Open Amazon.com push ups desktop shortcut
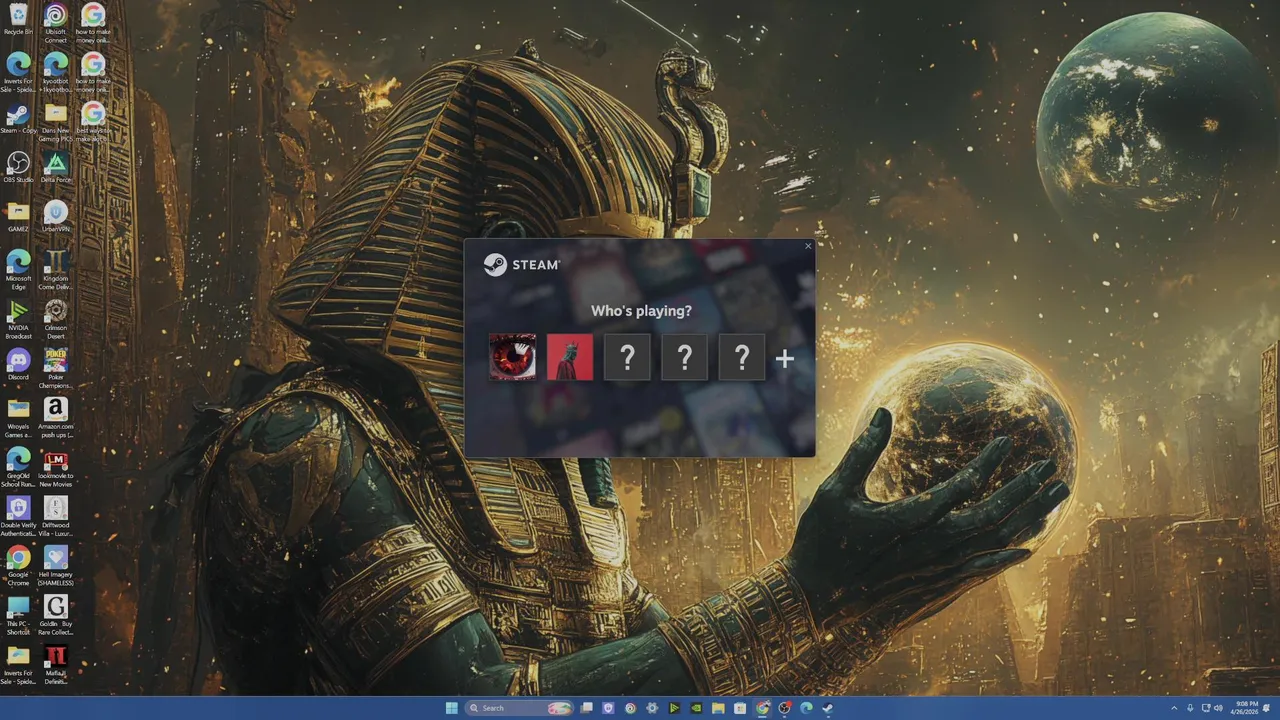This screenshot has width=1280, height=720. click(x=56, y=417)
